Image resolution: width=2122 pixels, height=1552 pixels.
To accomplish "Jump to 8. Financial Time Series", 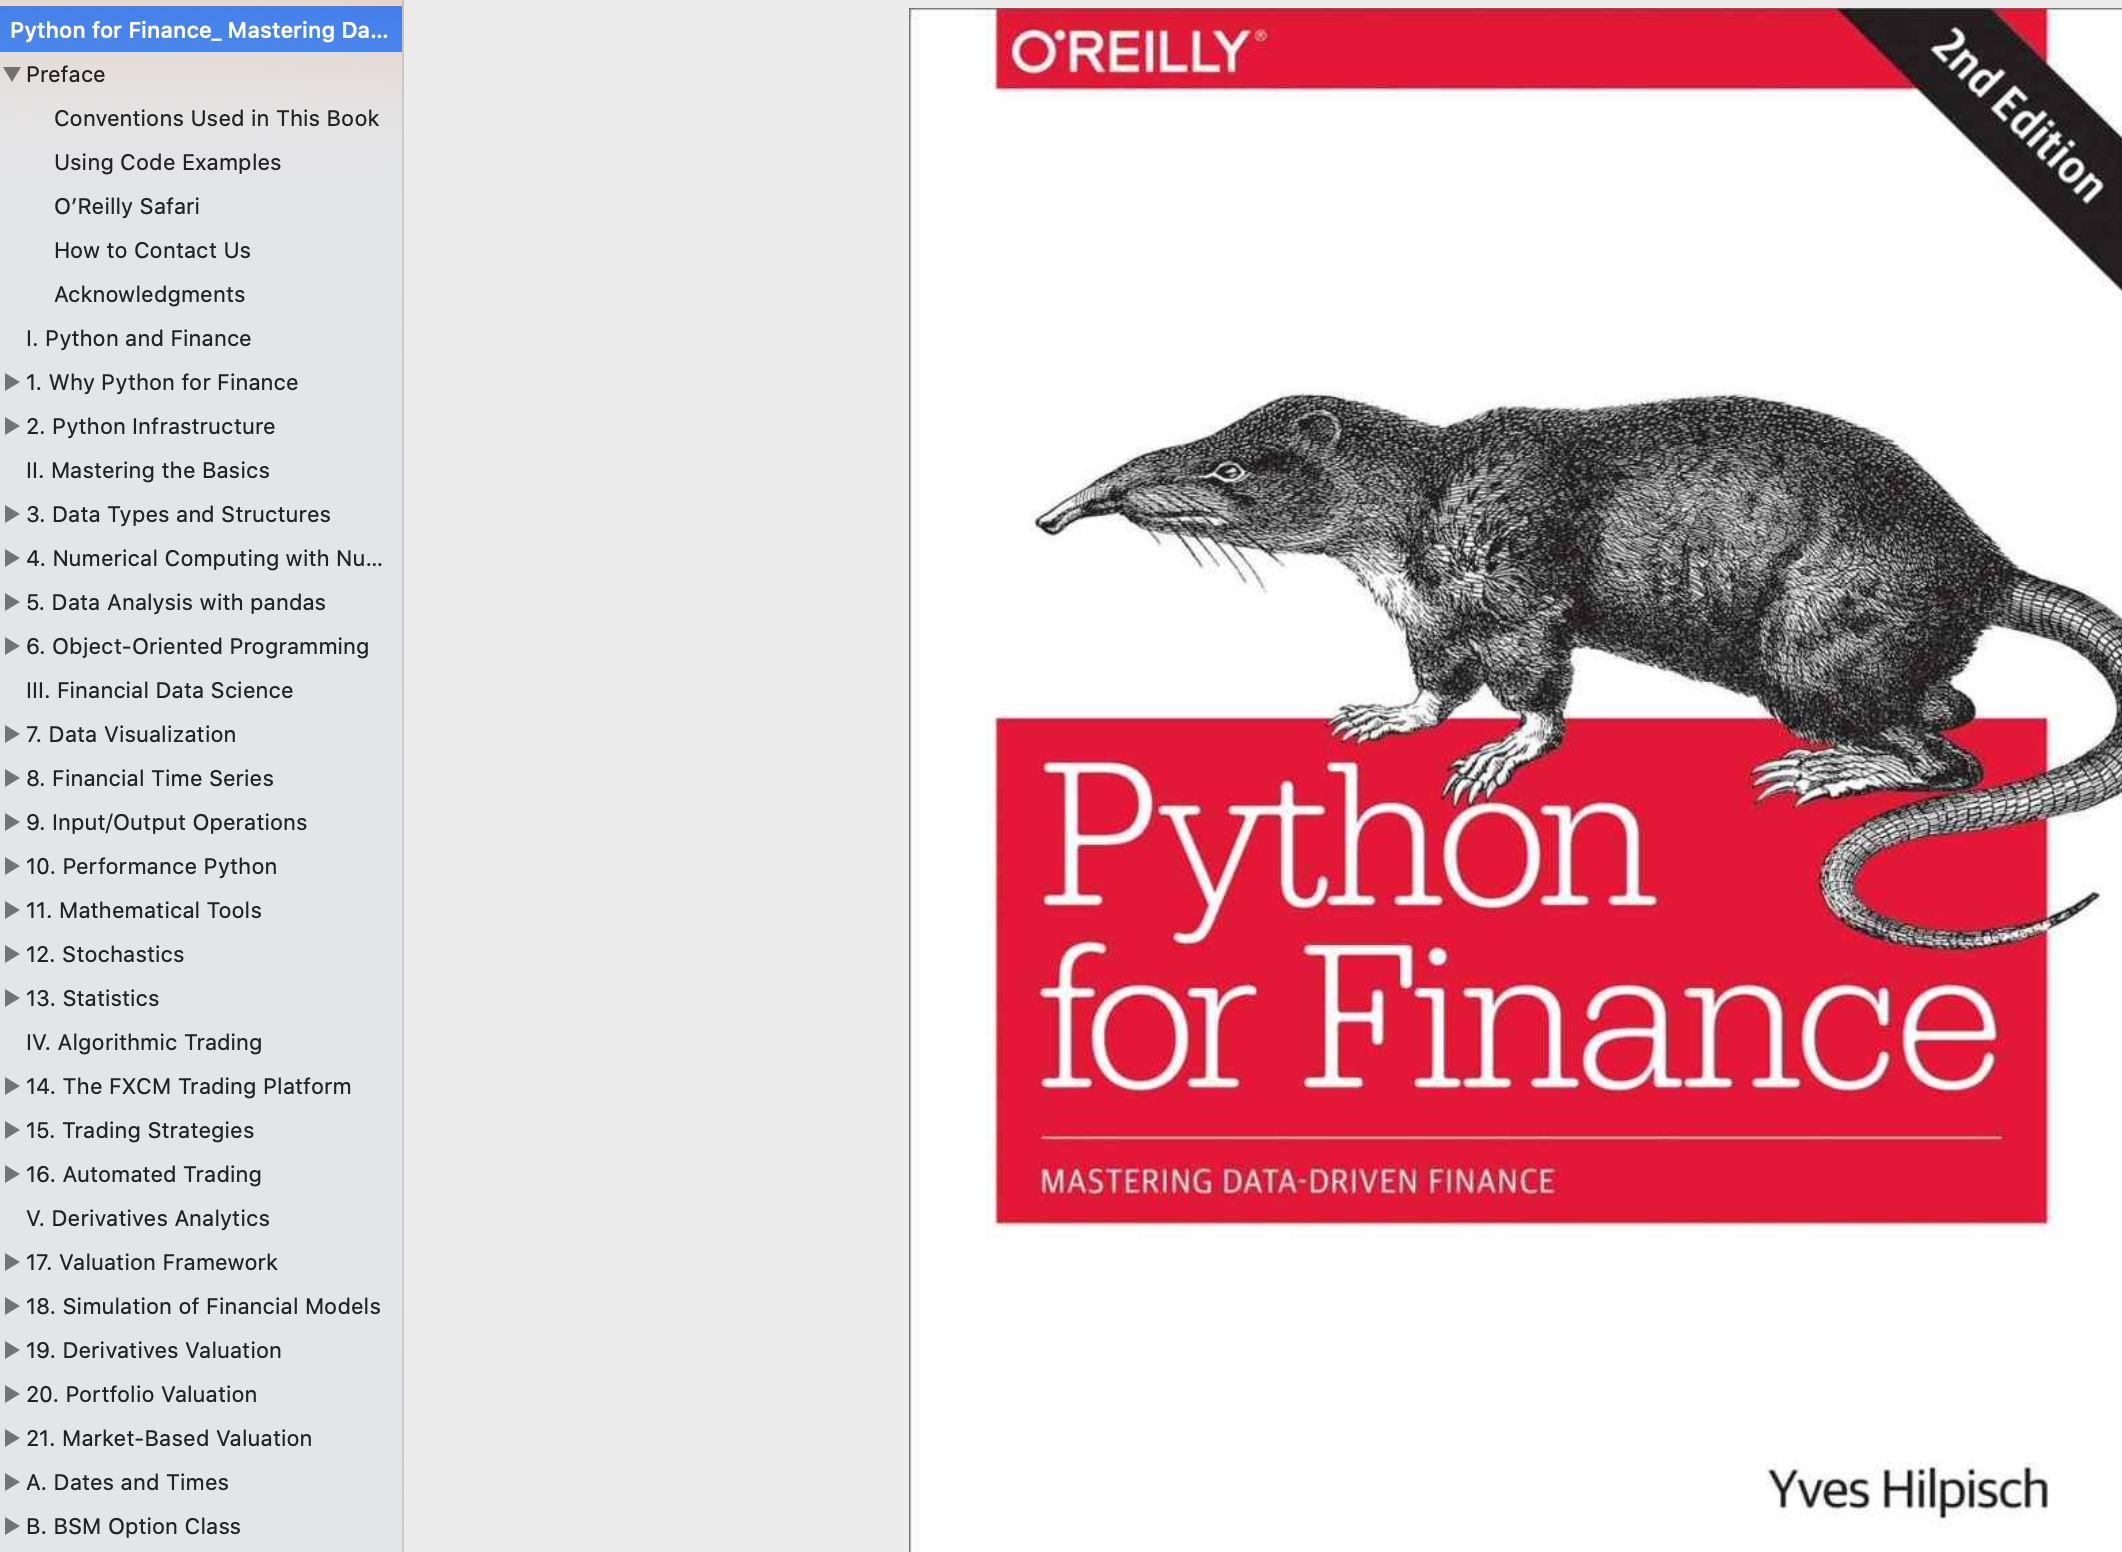I will point(150,778).
